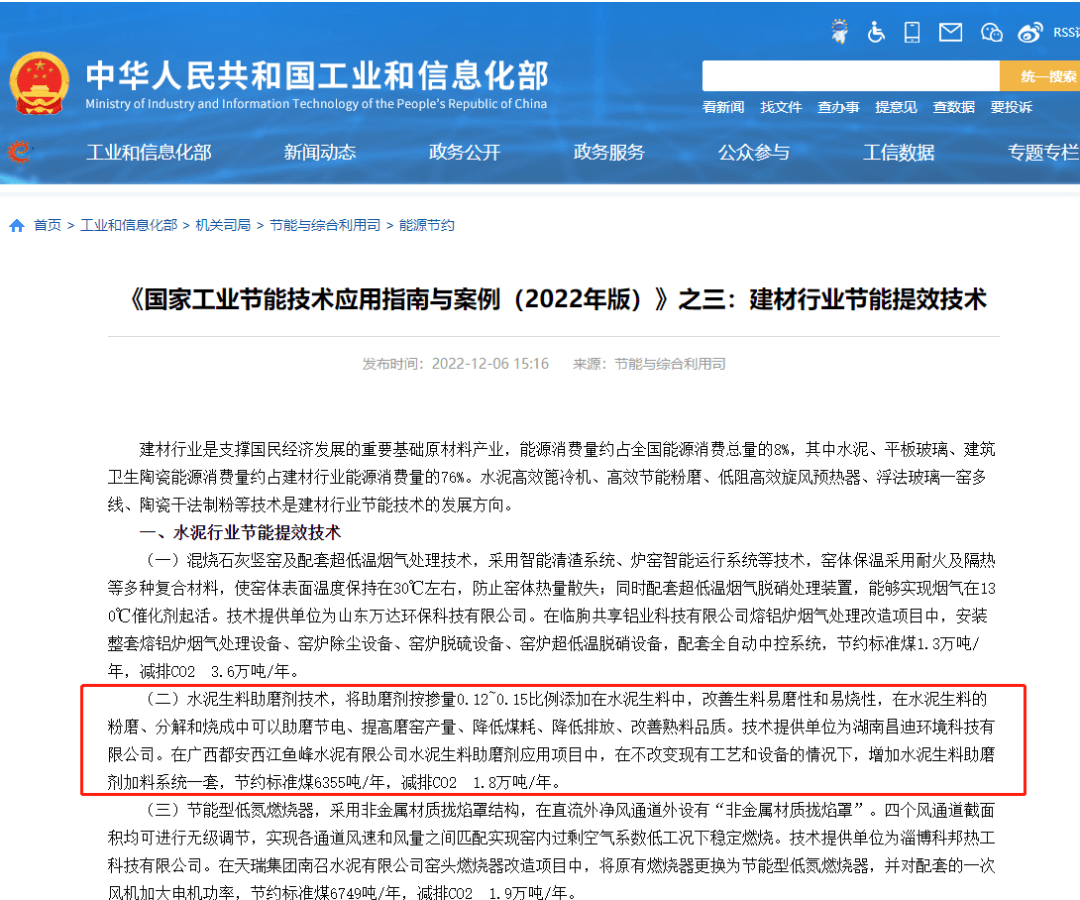The image size is (1080, 900).
Task: Click 机关司局 breadcrumb link
Action: click(223, 226)
